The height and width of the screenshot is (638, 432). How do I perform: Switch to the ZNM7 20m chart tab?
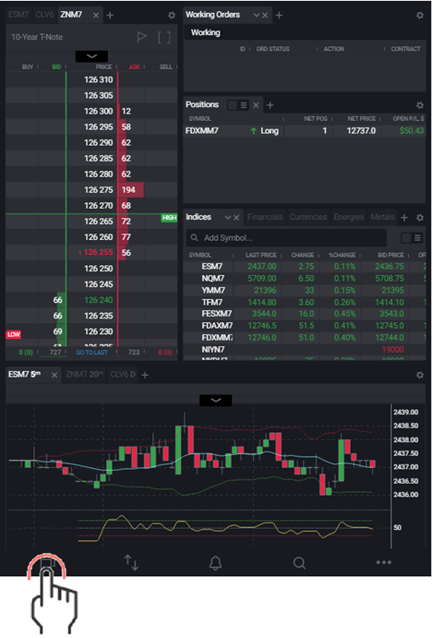[85, 374]
